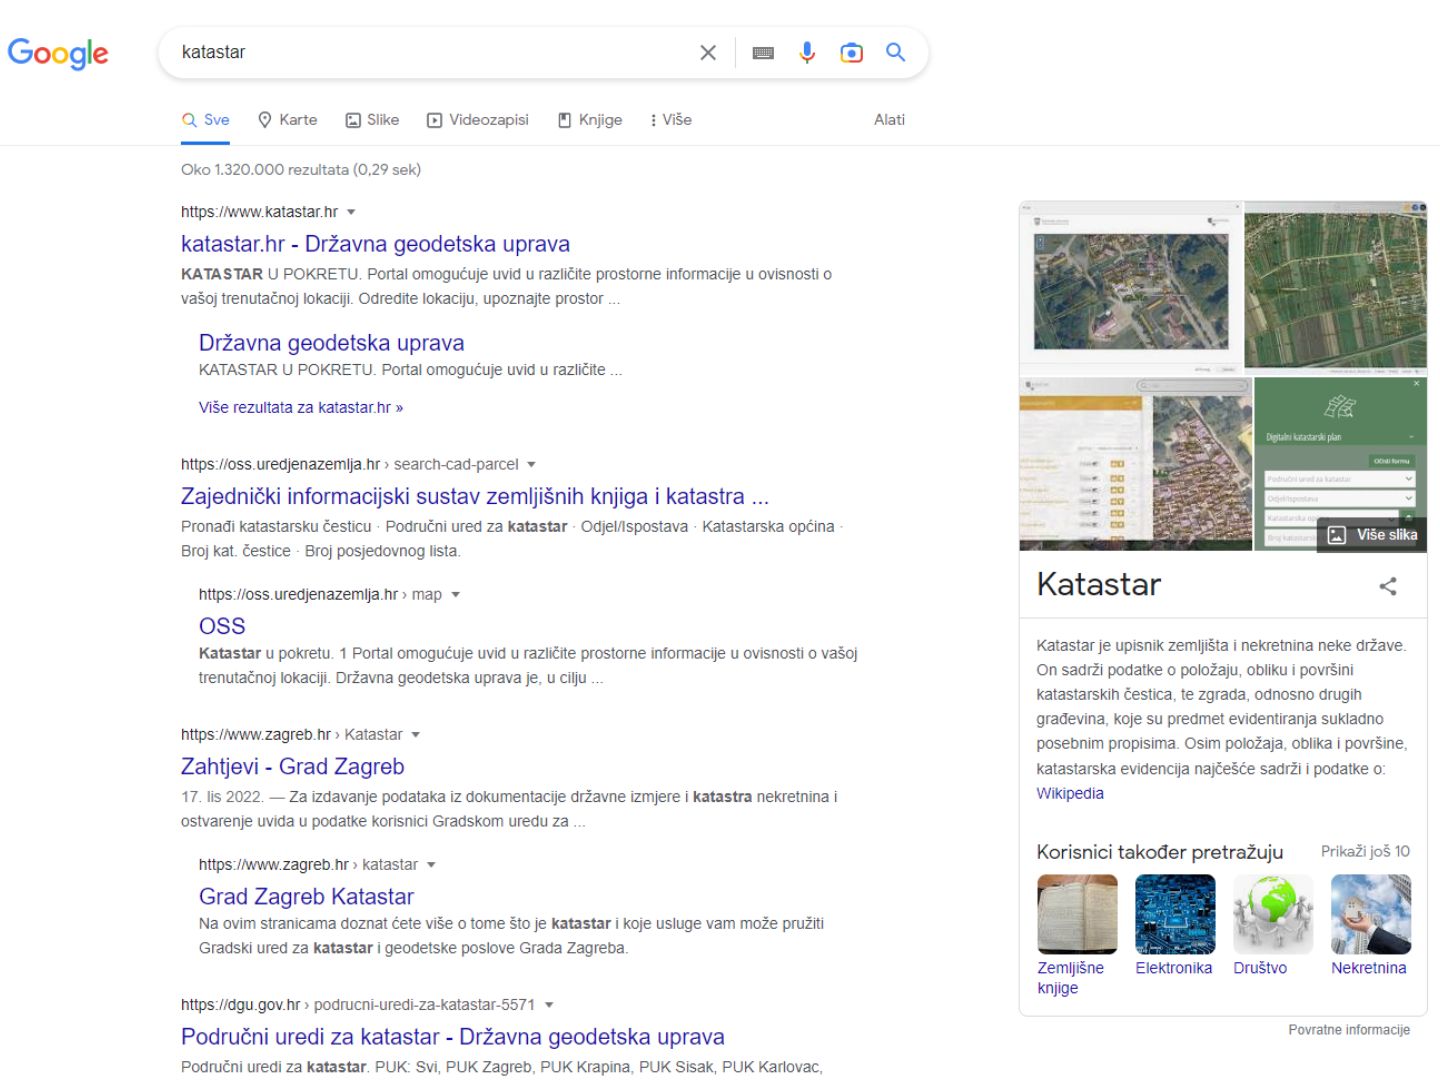Switch to the Knjige tab
This screenshot has width=1440, height=1080.
pyautogui.click(x=590, y=120)
